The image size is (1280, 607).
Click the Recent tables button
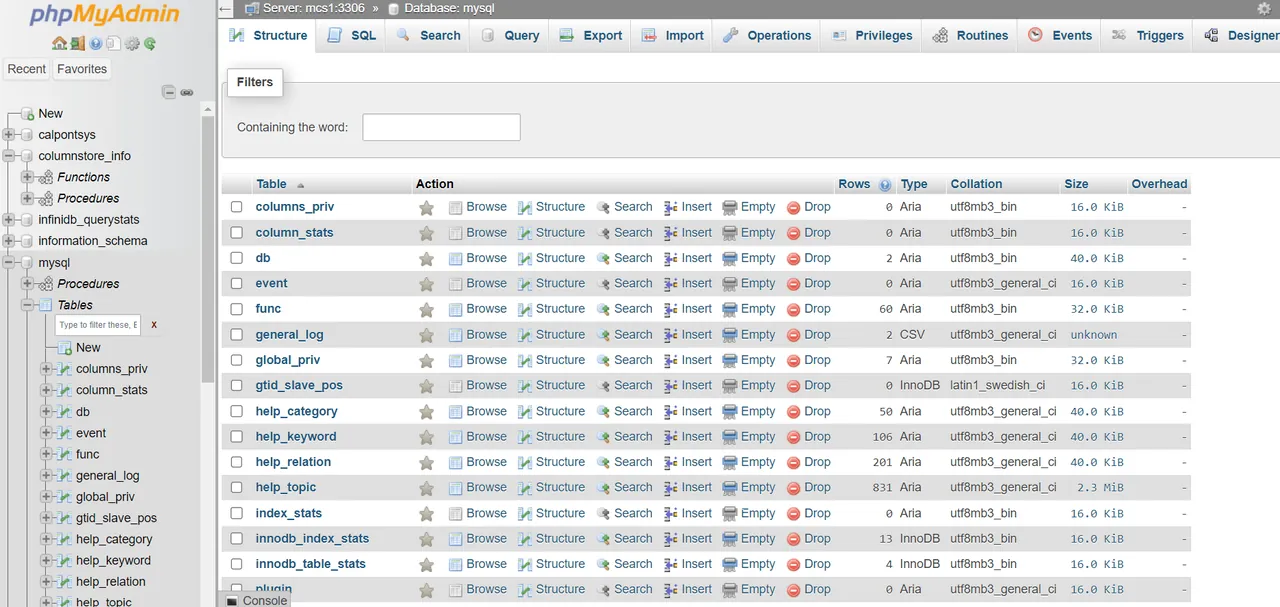pyautogui.click(x=27, y=69)
